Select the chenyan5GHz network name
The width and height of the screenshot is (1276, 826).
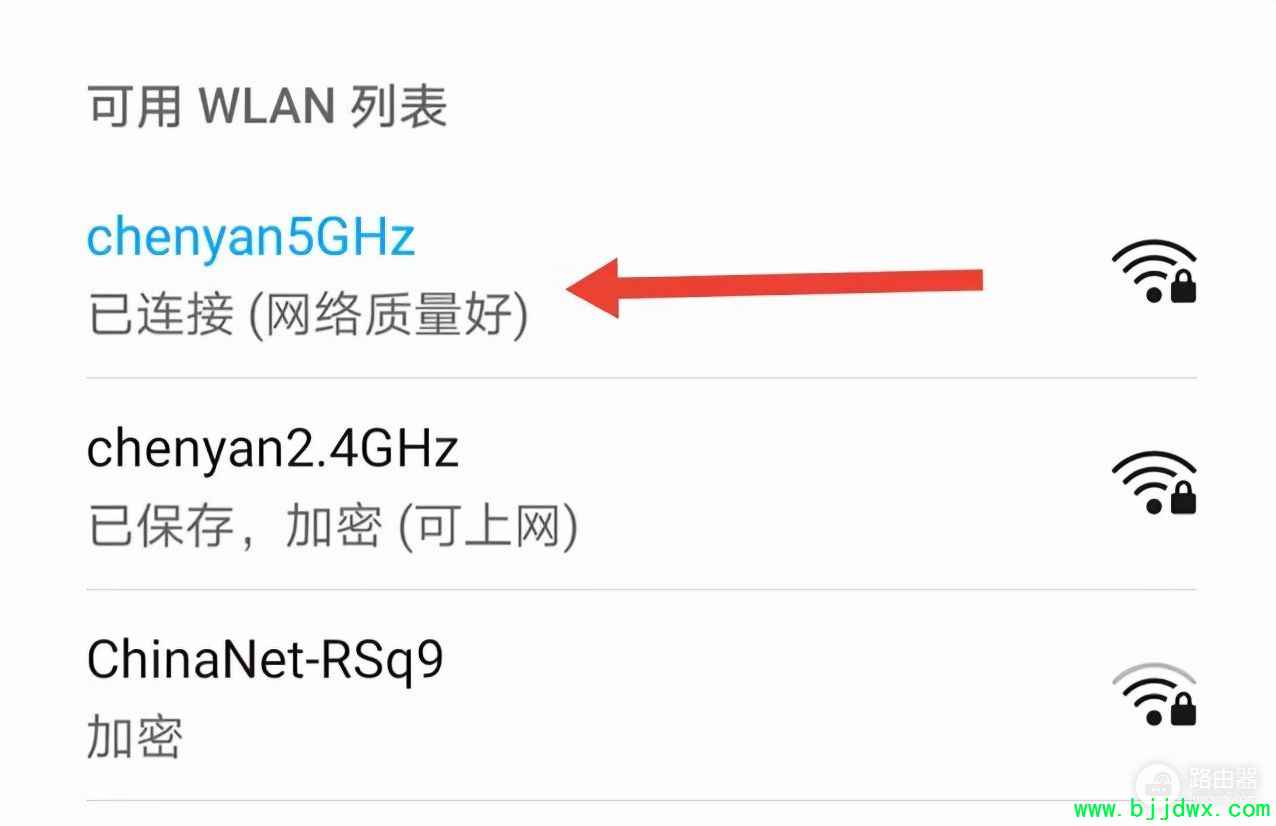point(250,237)
